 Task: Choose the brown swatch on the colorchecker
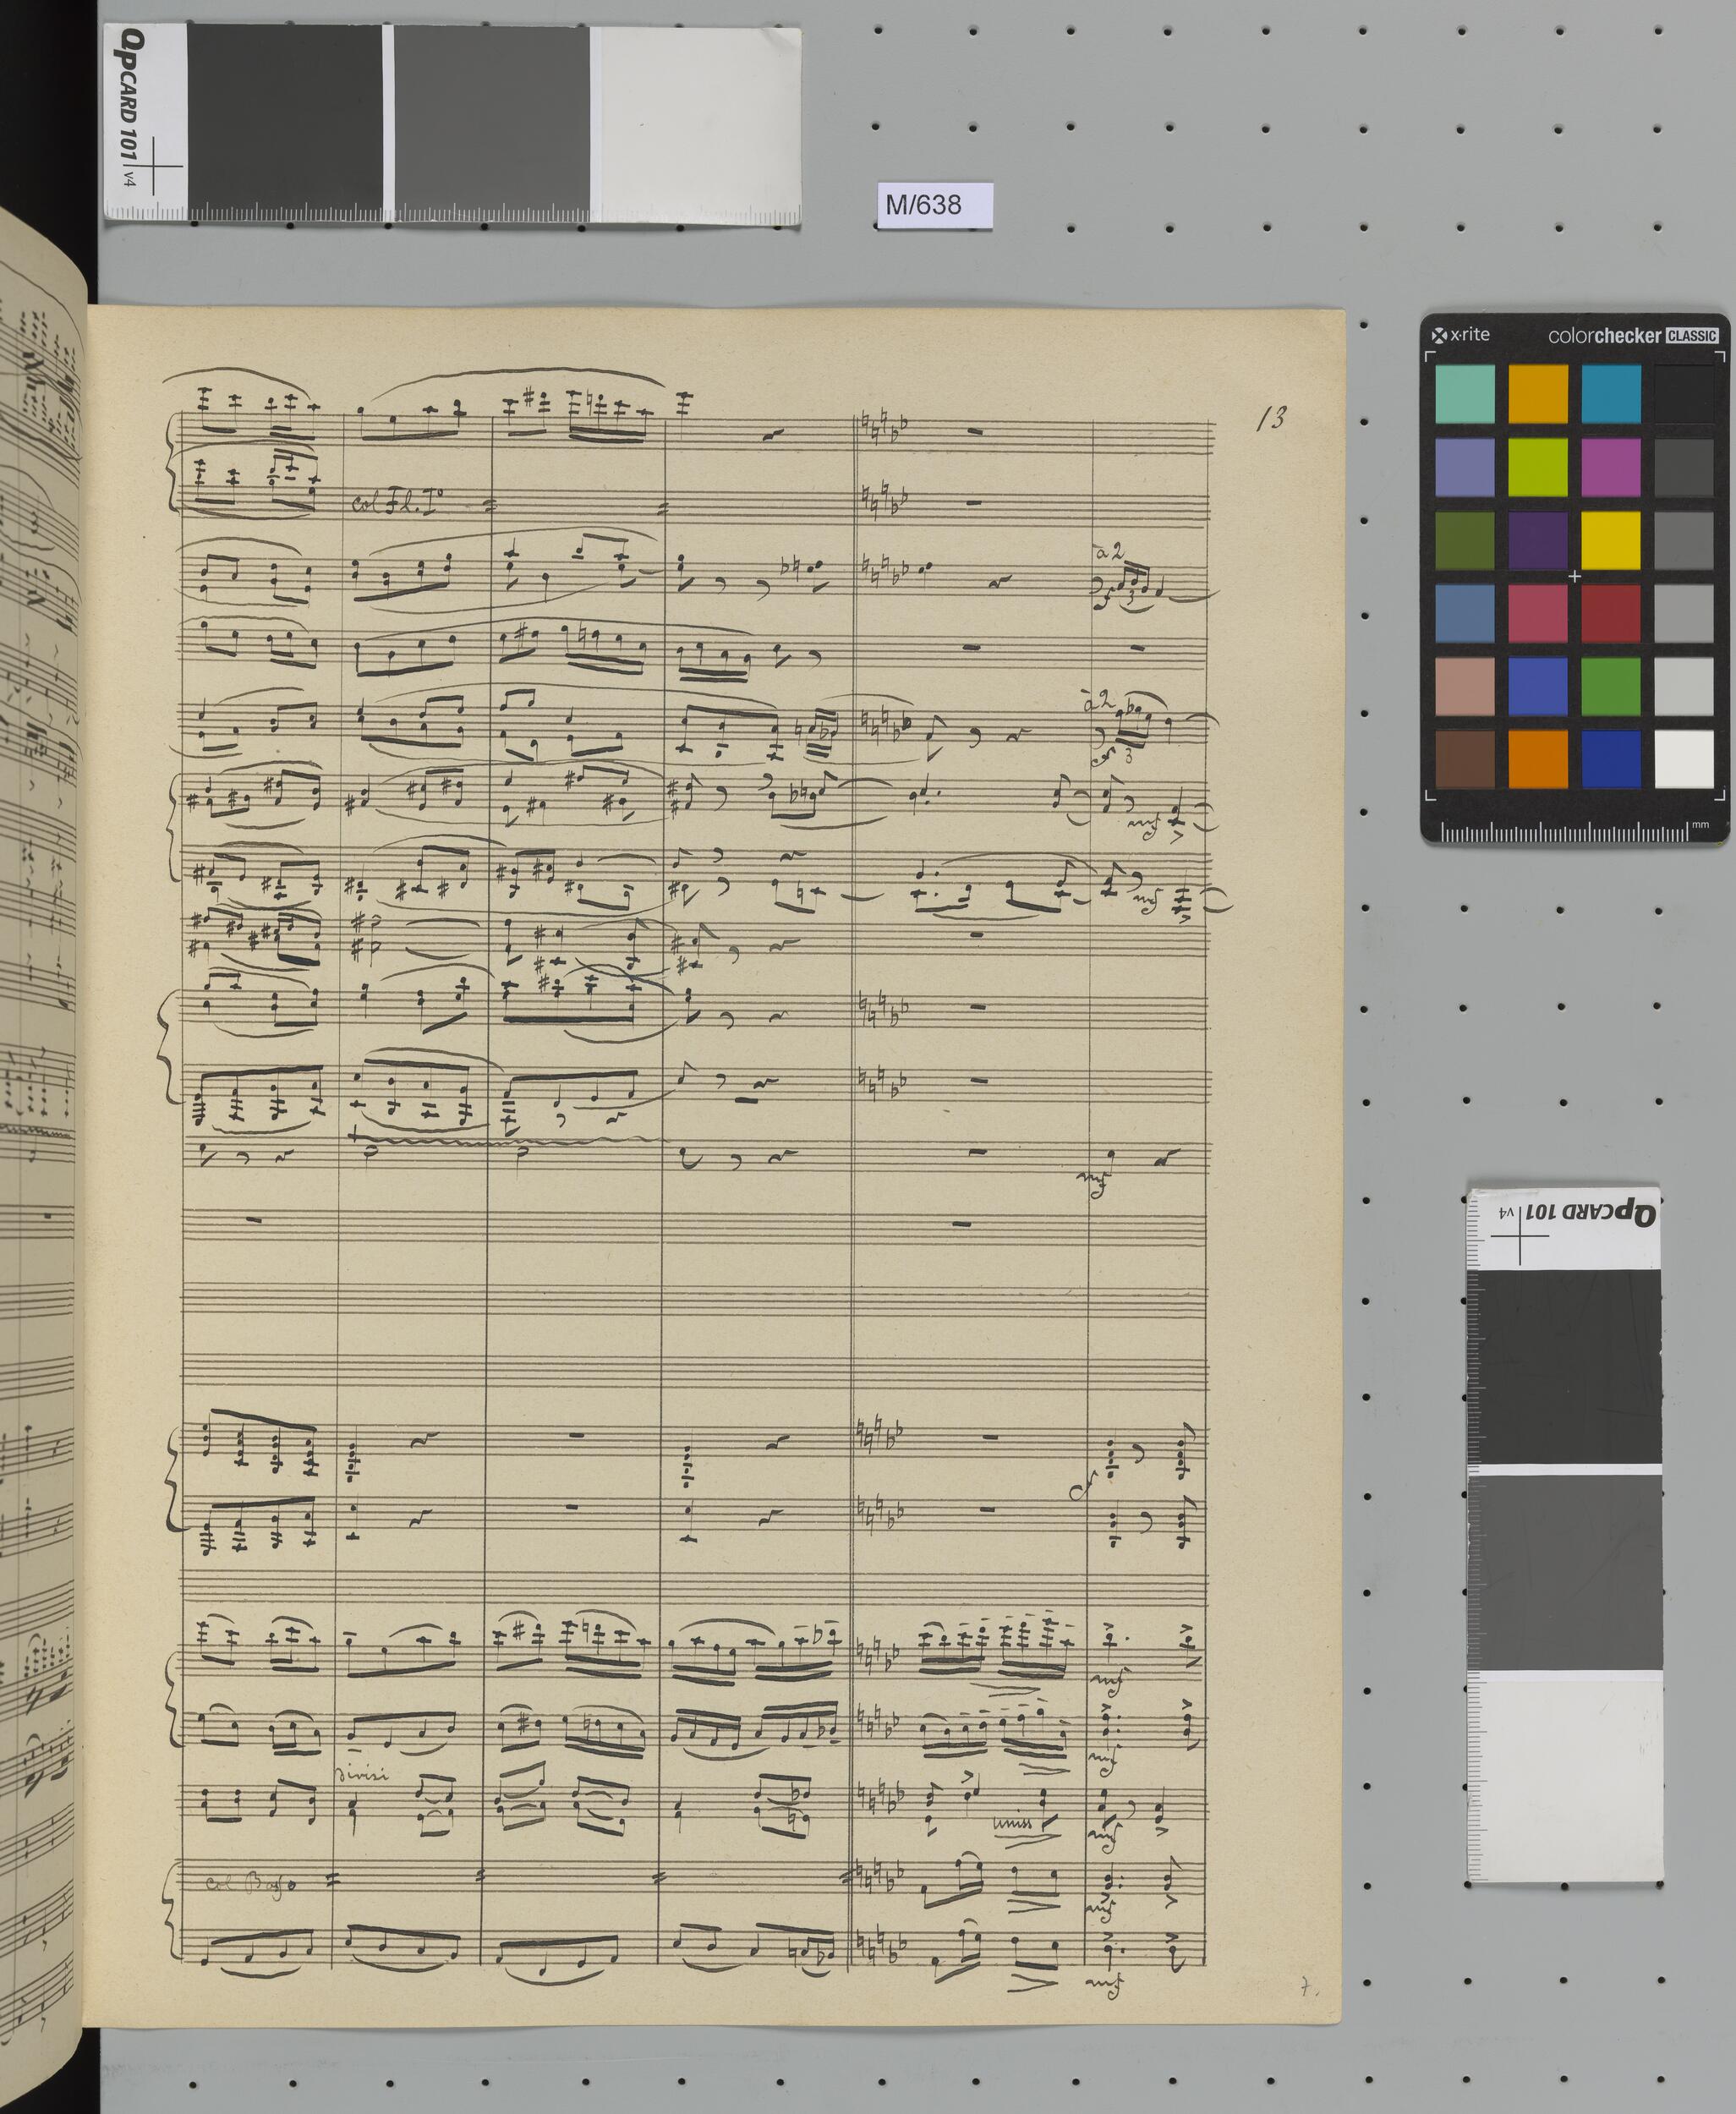click(1465, 759)
